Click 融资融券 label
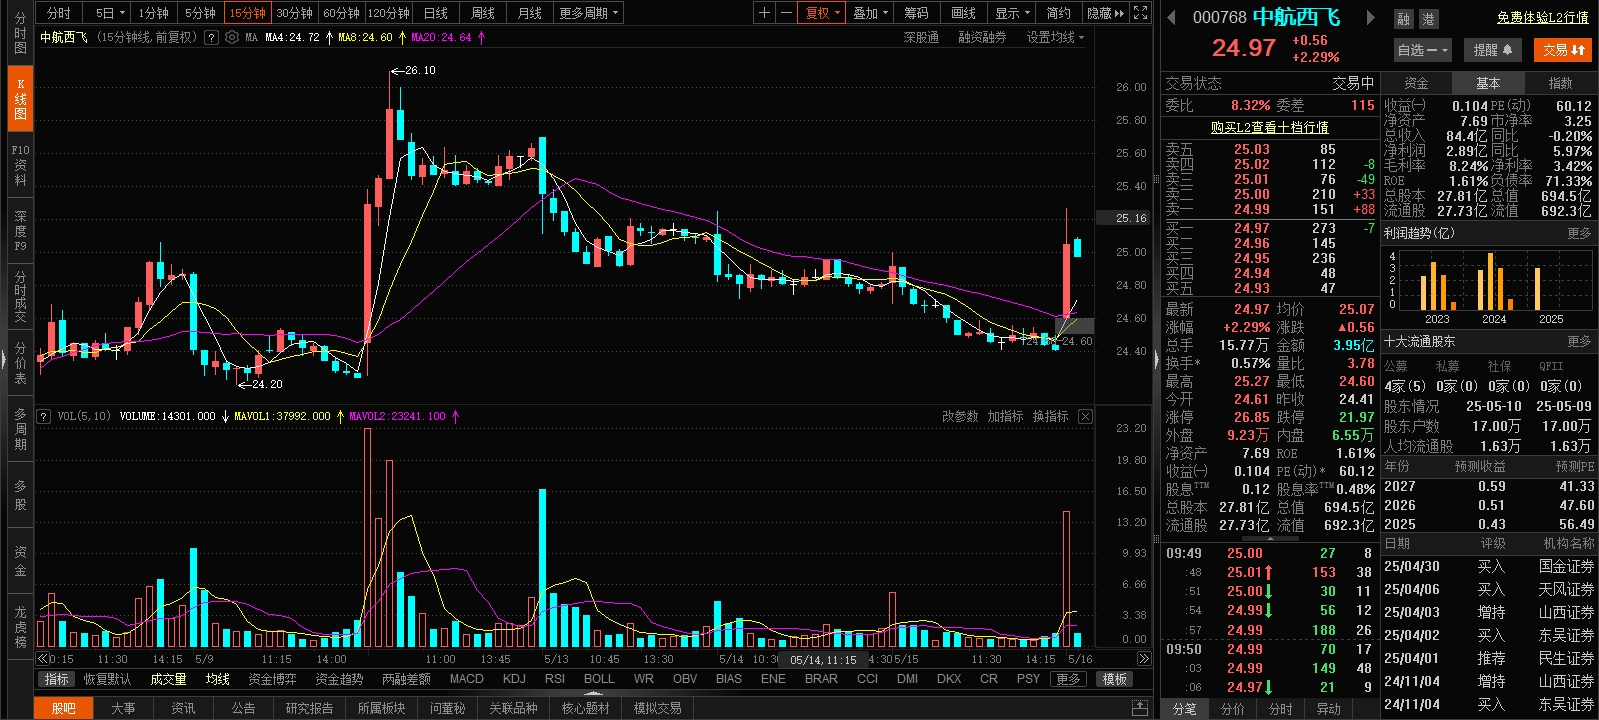This screenshot has width=1599, height=720. [x=982, y=37]
